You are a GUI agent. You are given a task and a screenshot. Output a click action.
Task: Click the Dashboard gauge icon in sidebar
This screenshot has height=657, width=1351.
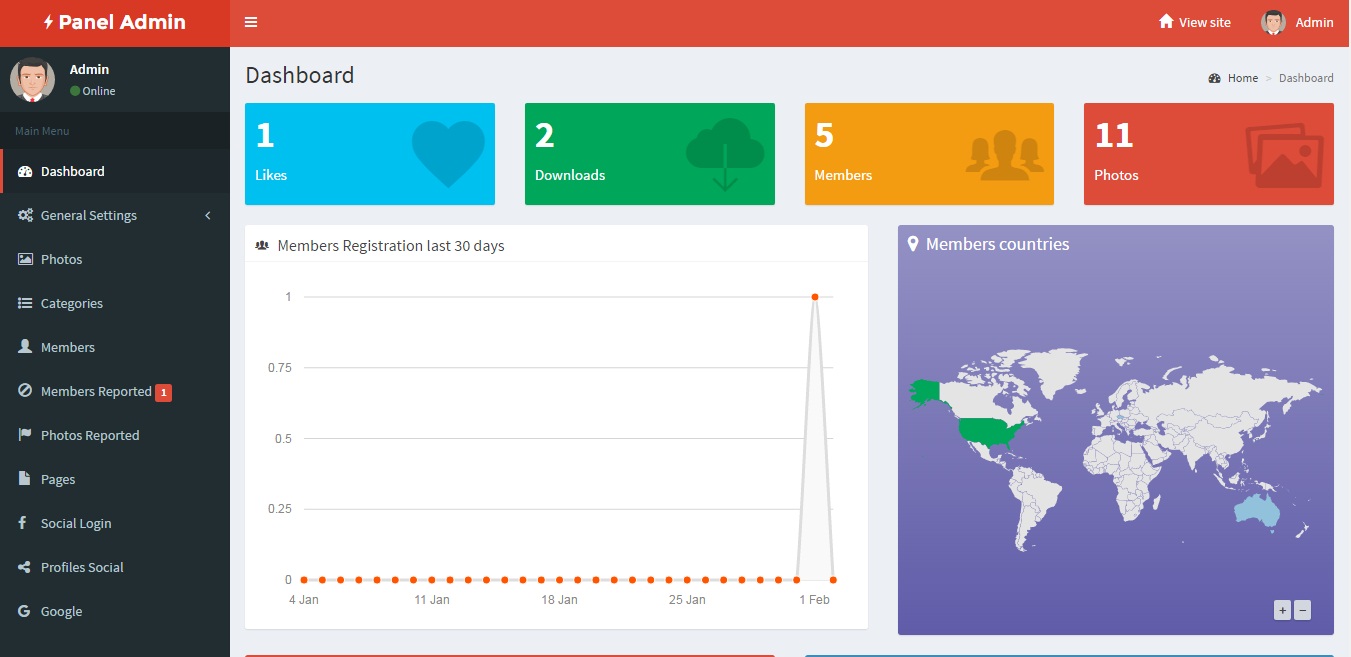25,171
